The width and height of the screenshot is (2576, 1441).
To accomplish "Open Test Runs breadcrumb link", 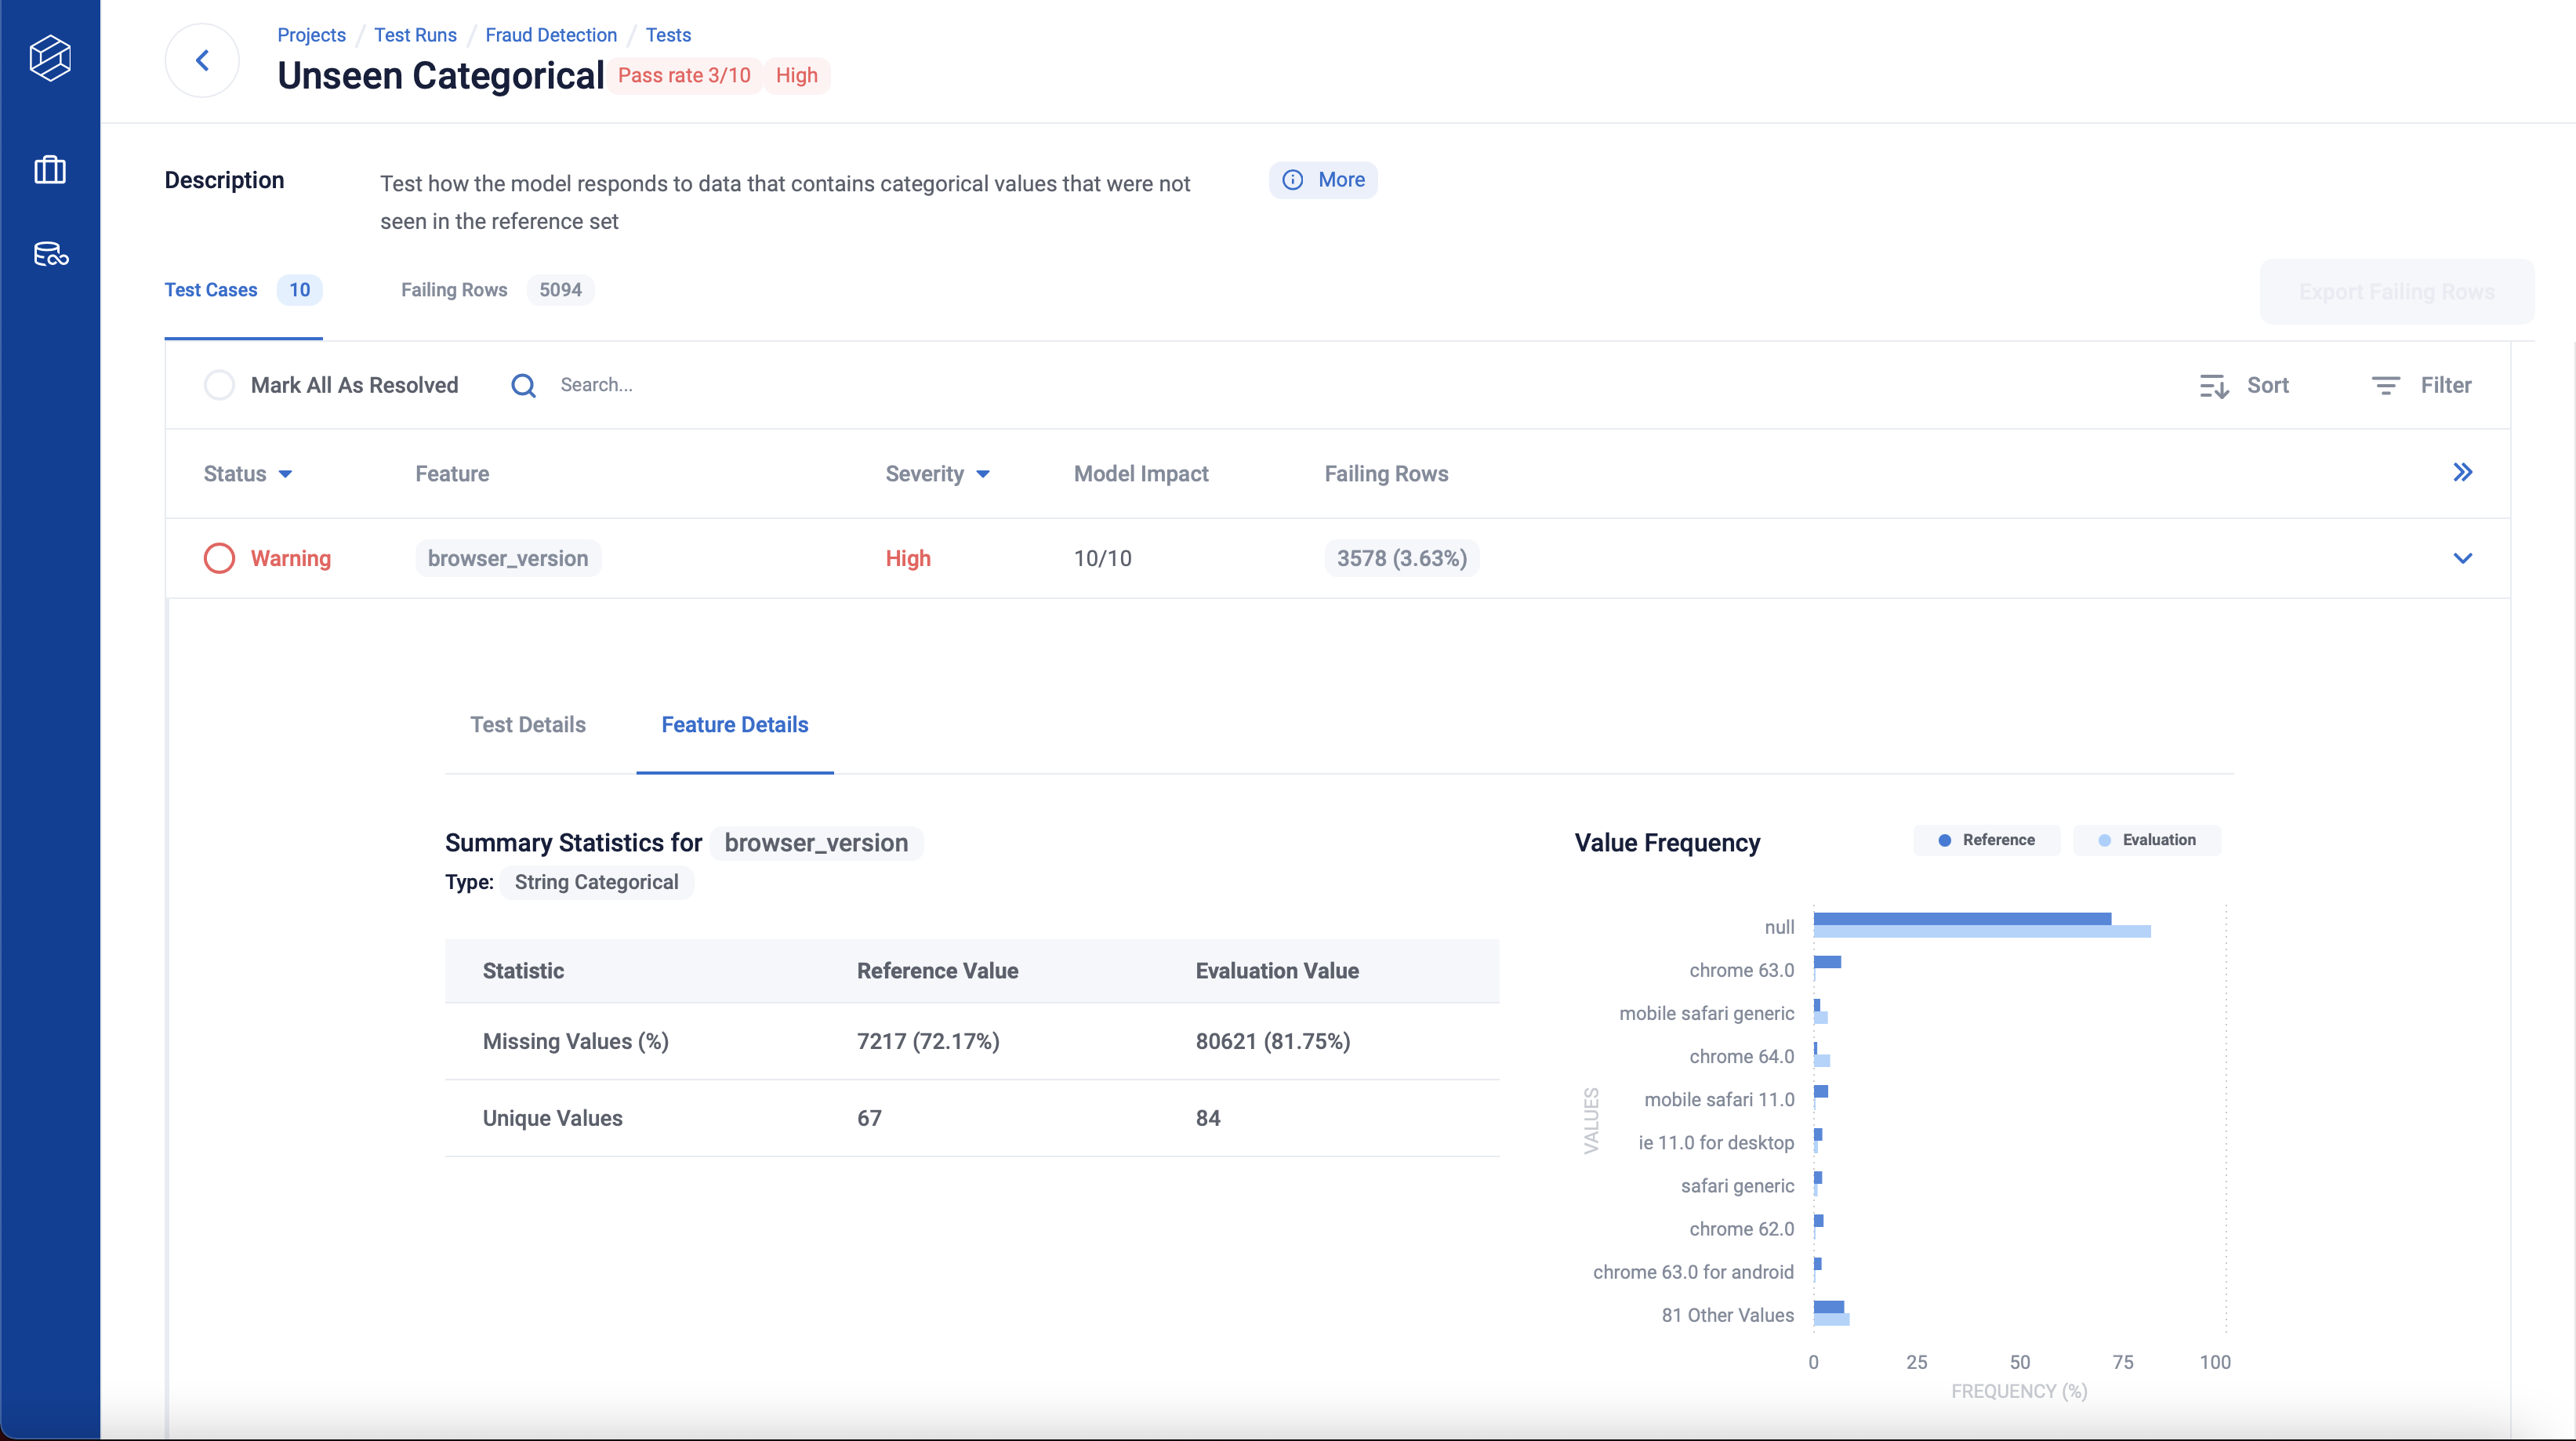I will point(415,35).
